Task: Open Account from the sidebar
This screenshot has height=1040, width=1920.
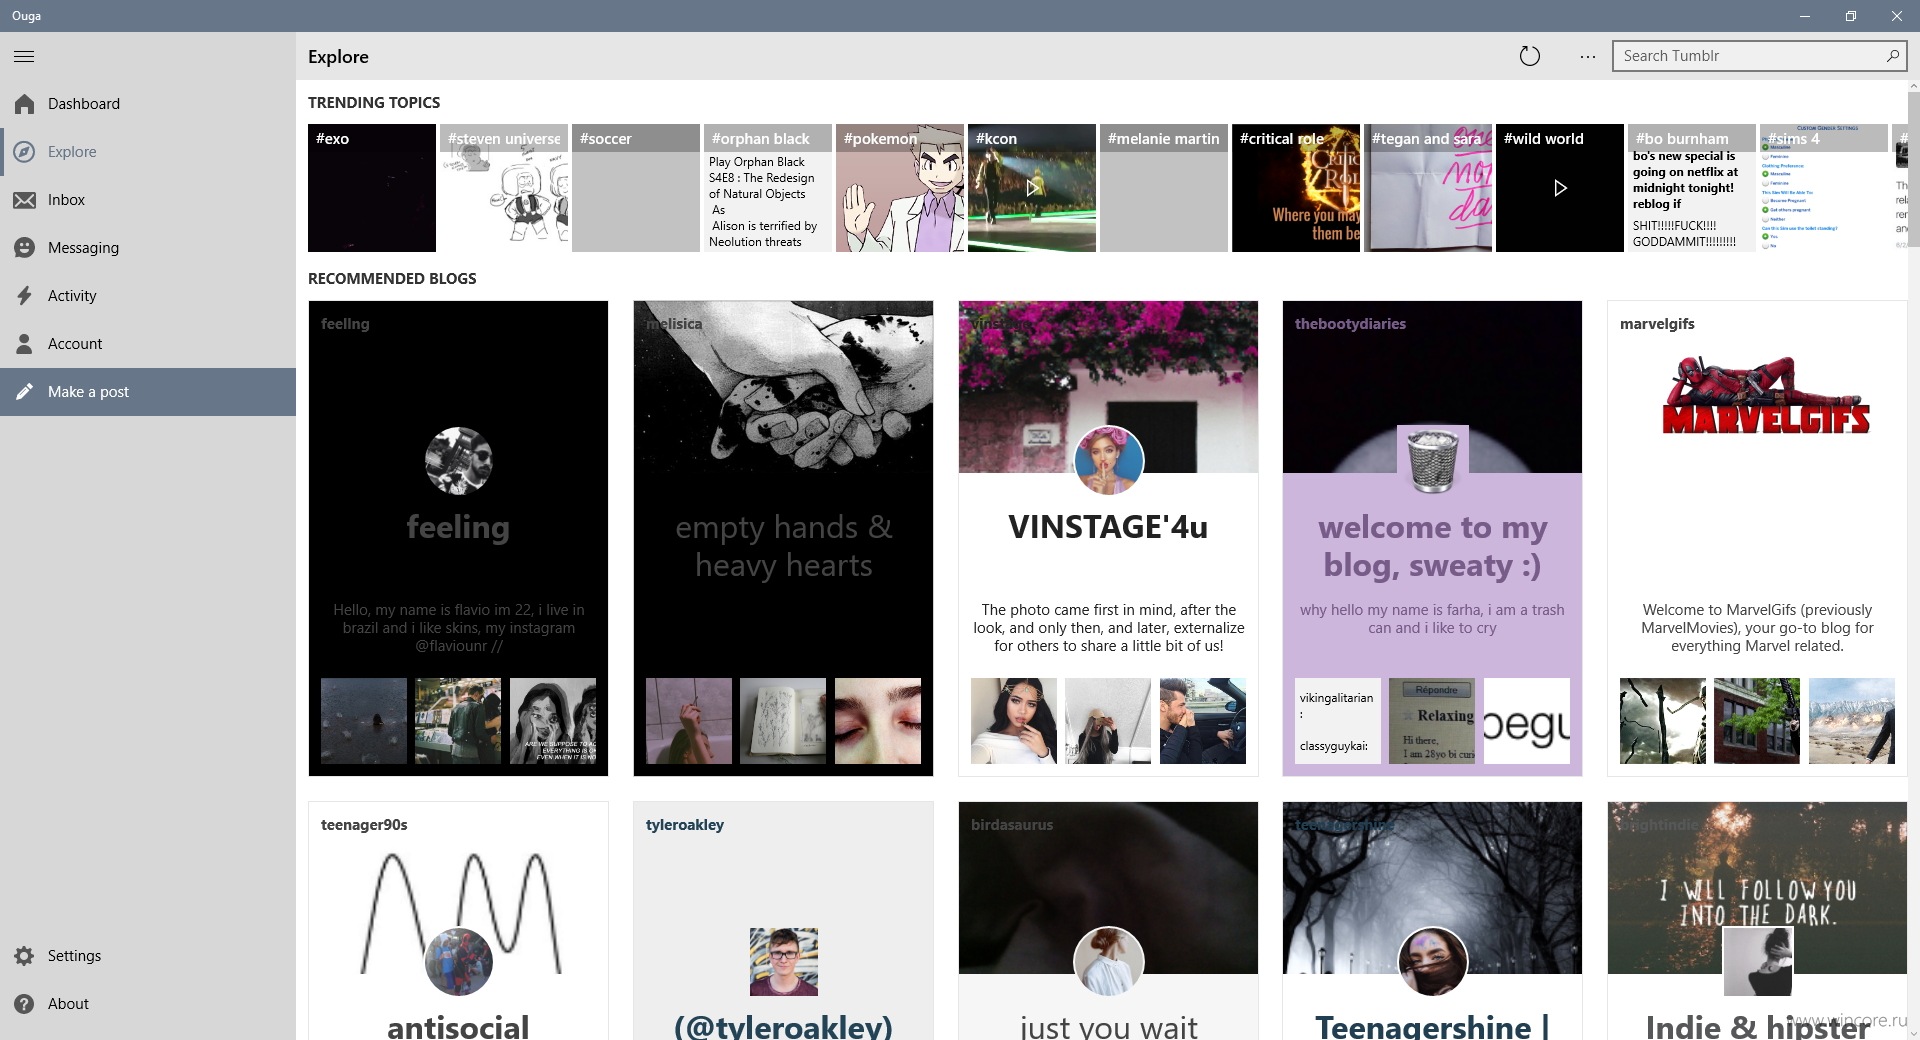Action: pyautogui.click(x=148, y=344)
